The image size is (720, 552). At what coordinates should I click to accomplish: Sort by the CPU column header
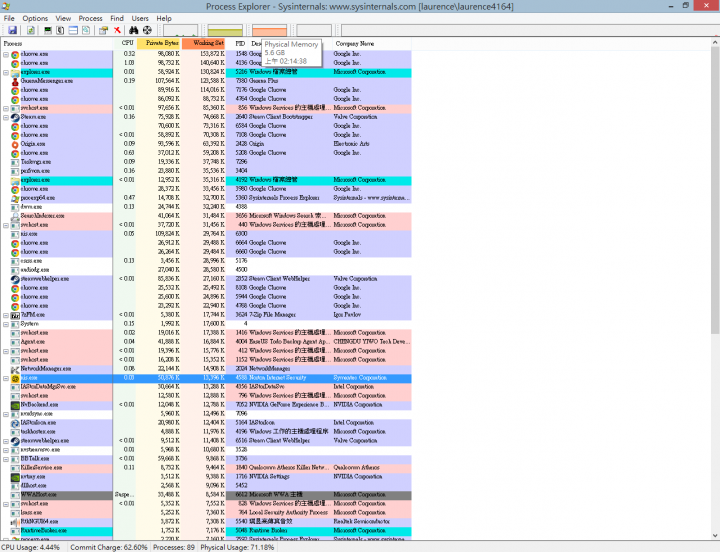(x=125, y=44)
